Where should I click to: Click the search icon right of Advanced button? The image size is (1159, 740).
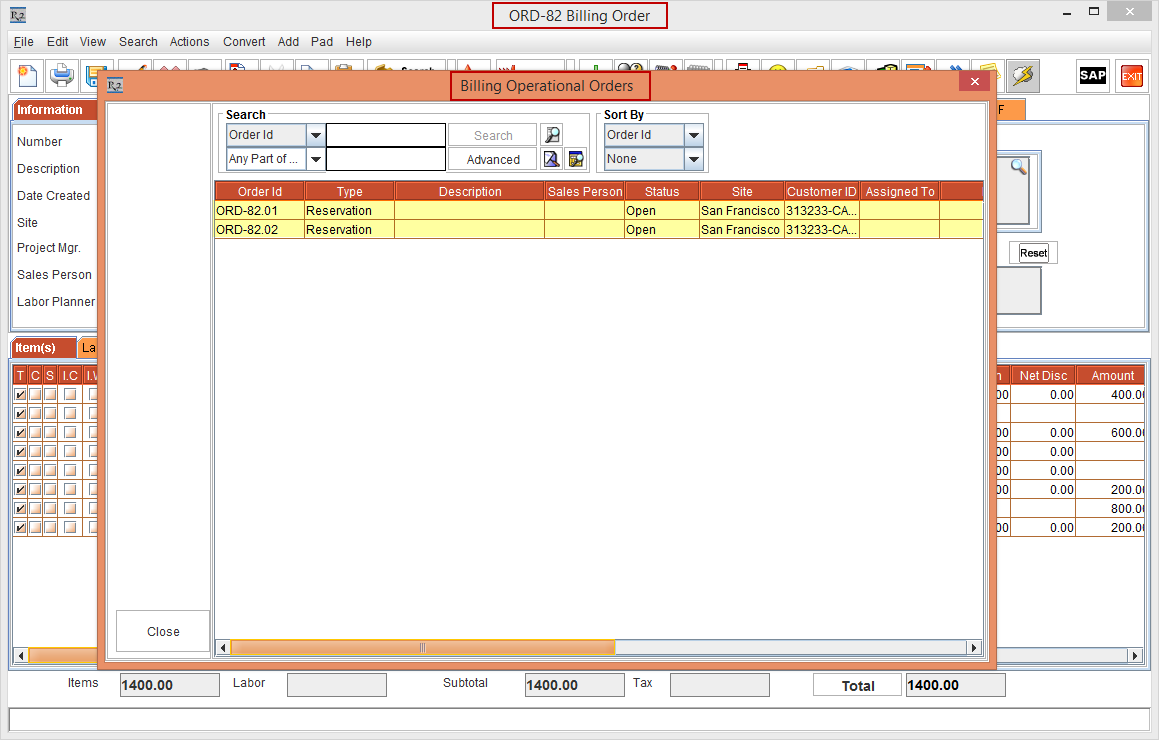point(551,159)
